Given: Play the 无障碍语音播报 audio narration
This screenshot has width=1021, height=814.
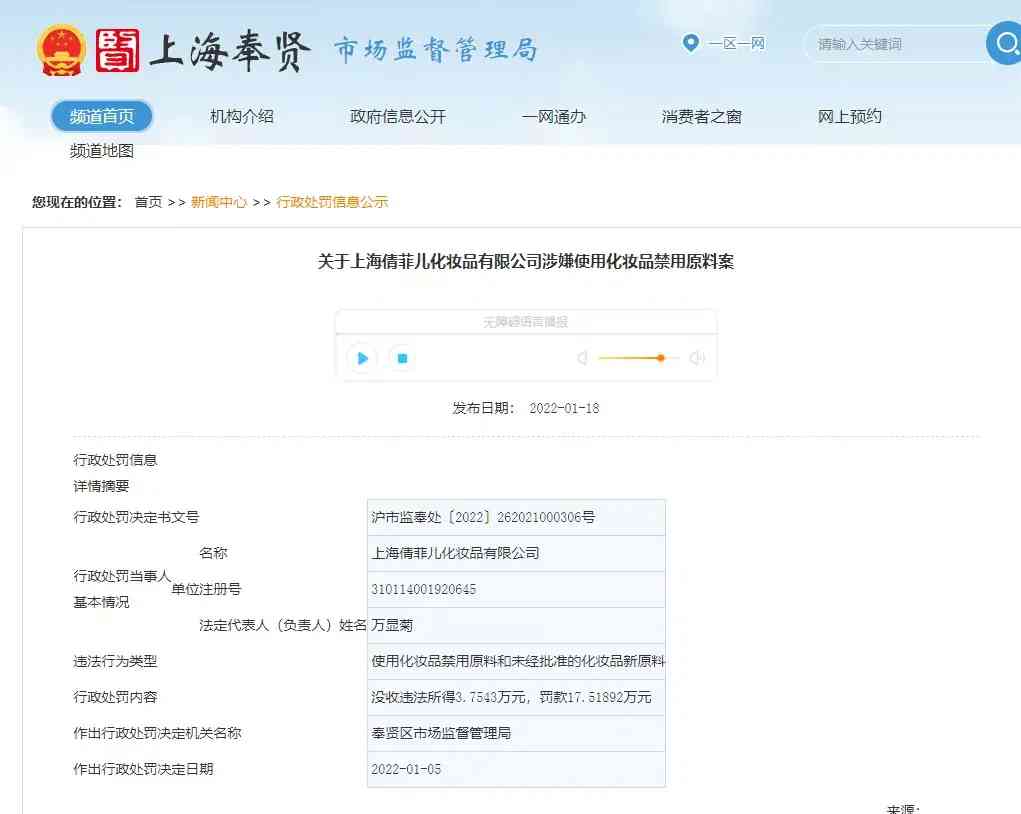Looking at the screenshot, I should click(362, 358).
